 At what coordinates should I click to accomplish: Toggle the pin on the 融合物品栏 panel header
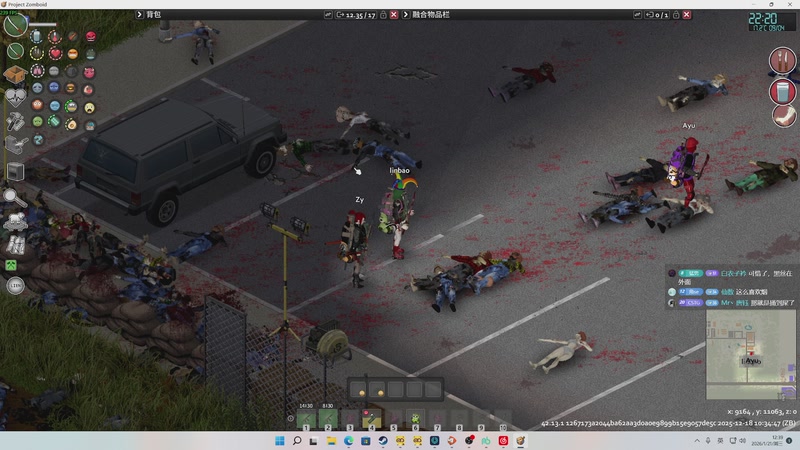tap(637, 15)
